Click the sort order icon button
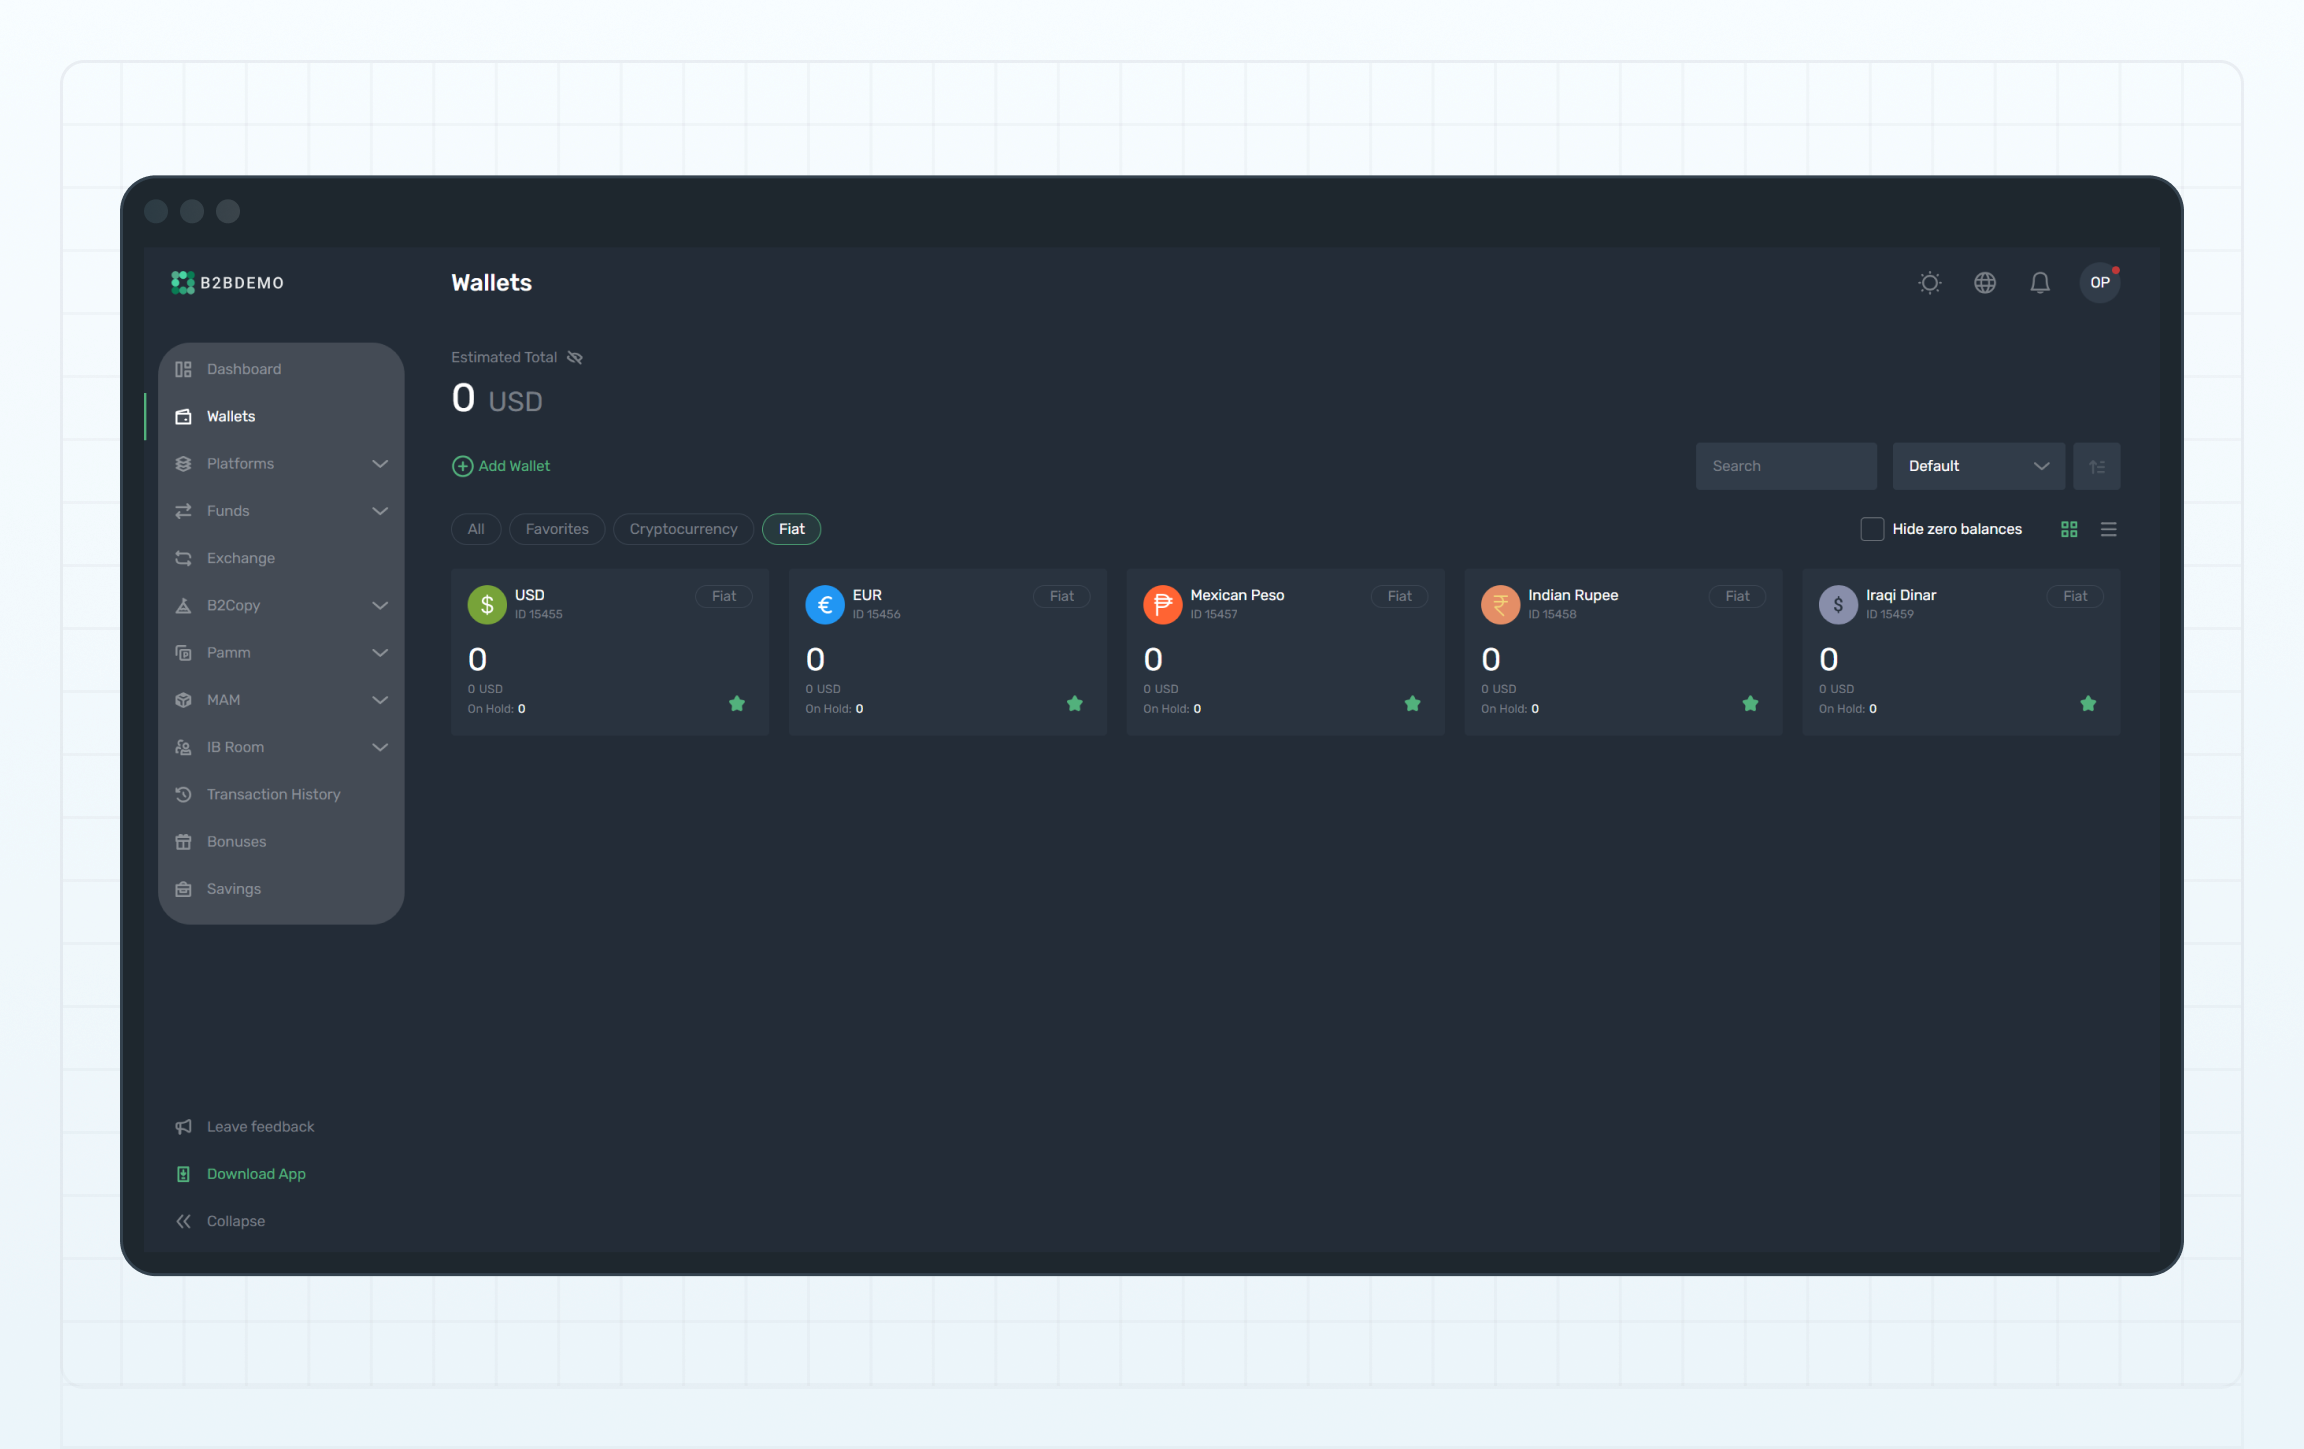The height and width of the screenshot is (1449, 2304). tap(2096, 466)
